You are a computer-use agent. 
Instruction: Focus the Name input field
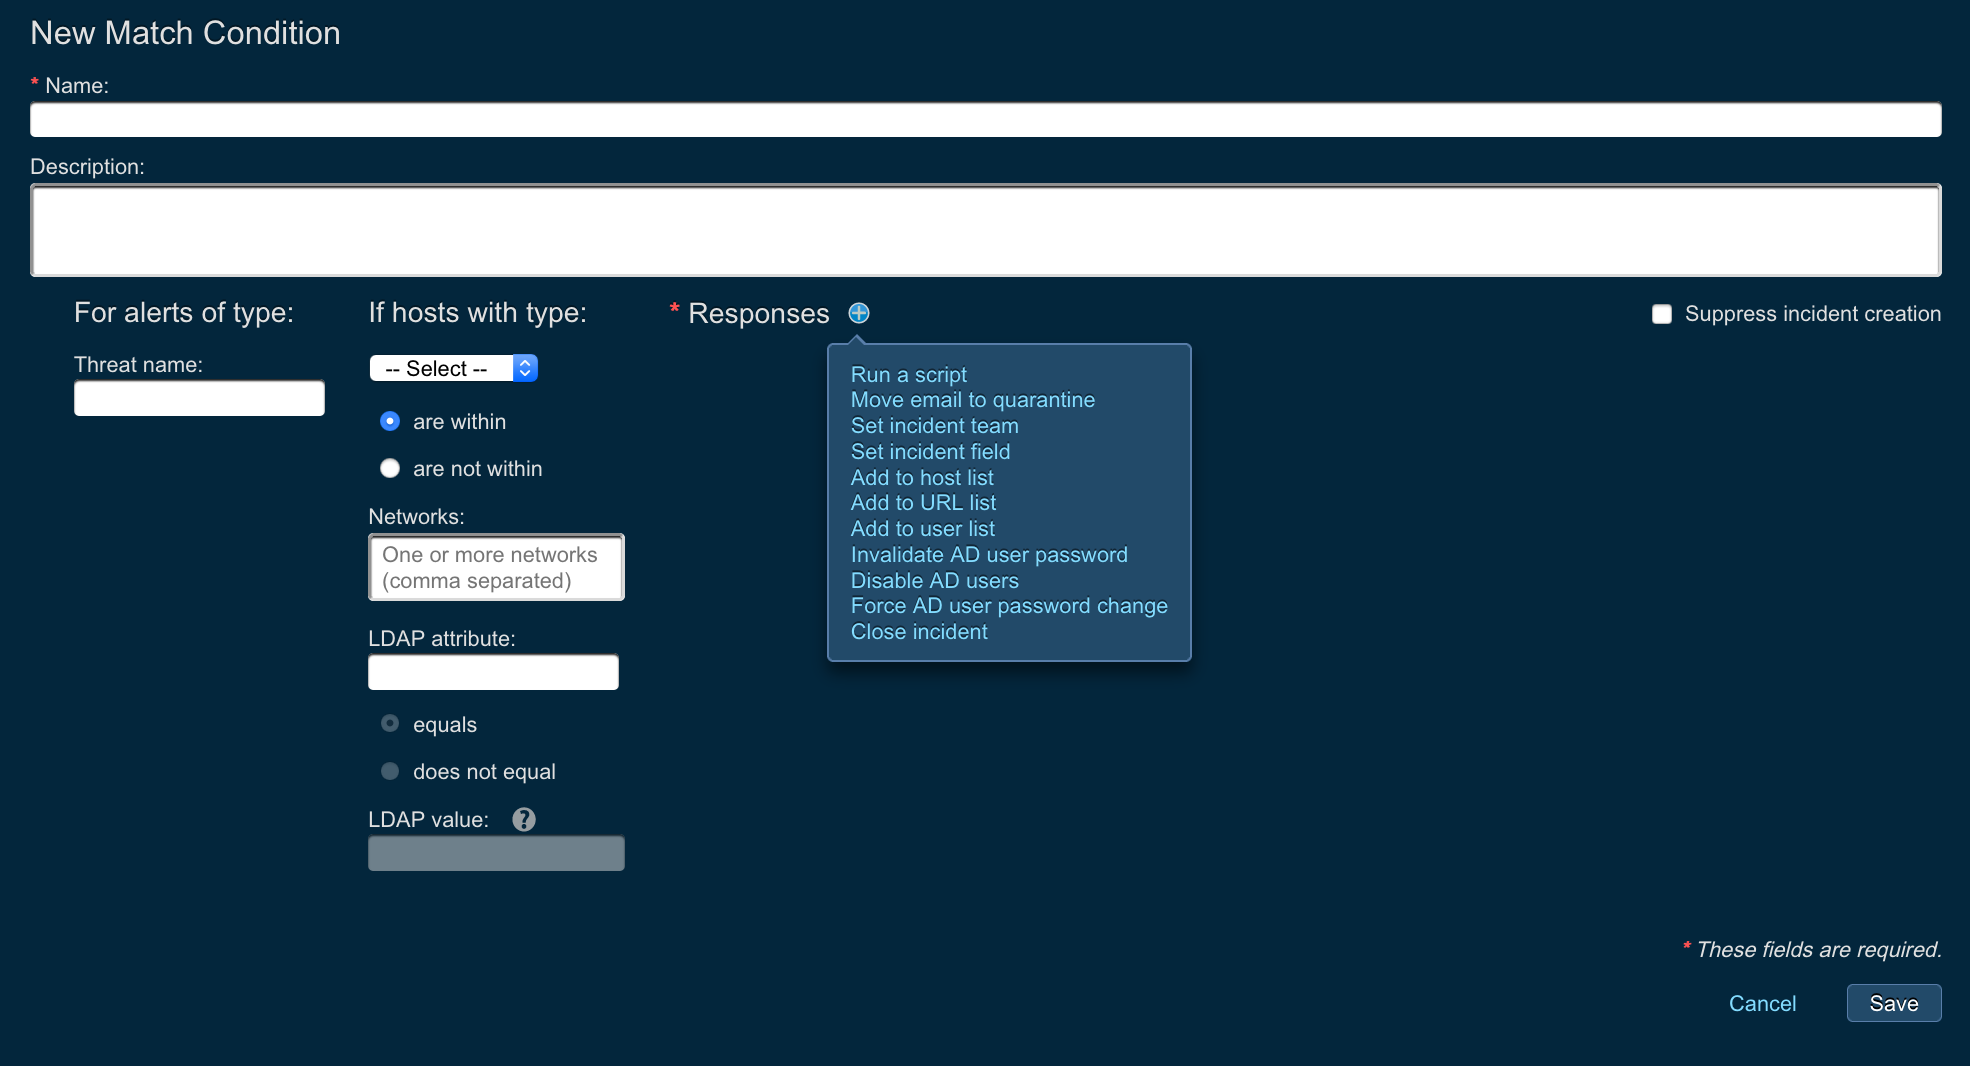point(985,120)
